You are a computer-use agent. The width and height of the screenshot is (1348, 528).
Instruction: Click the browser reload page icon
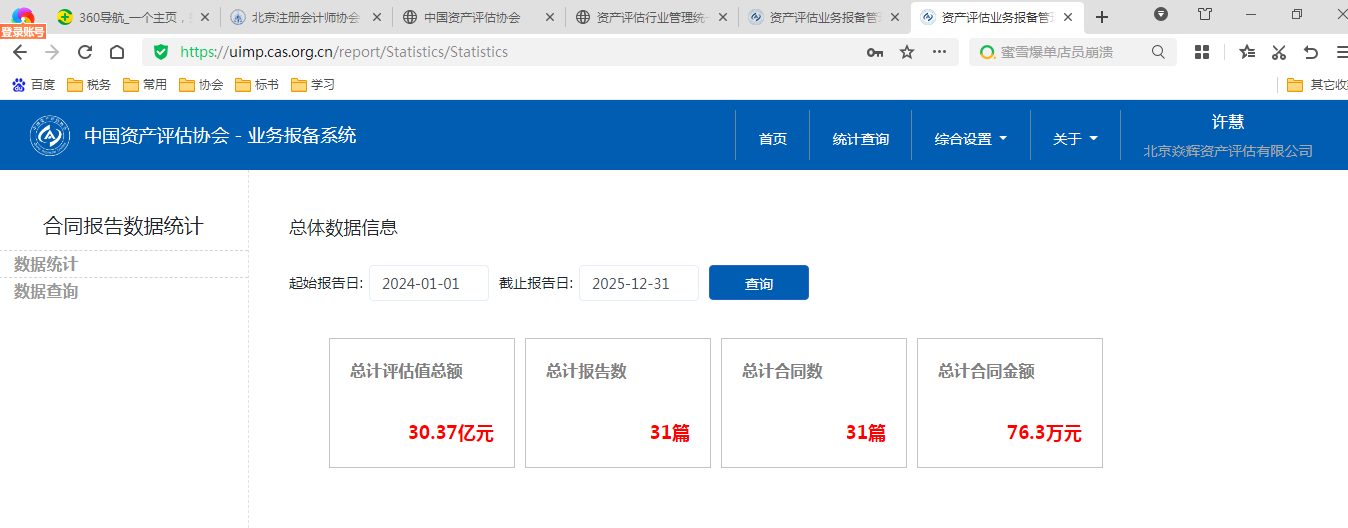click(85, 52)
